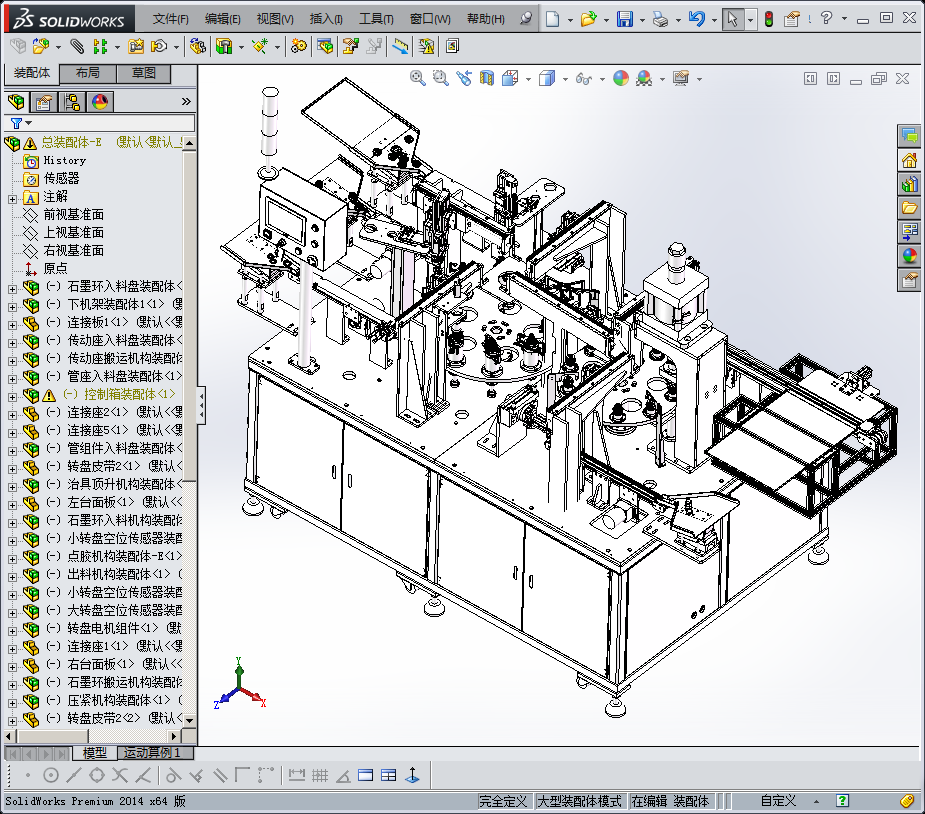This screenshot has height=814, width=925.
Task: Click the Open file folder icon
Action: pyautogui.click(x=588, y=19)
